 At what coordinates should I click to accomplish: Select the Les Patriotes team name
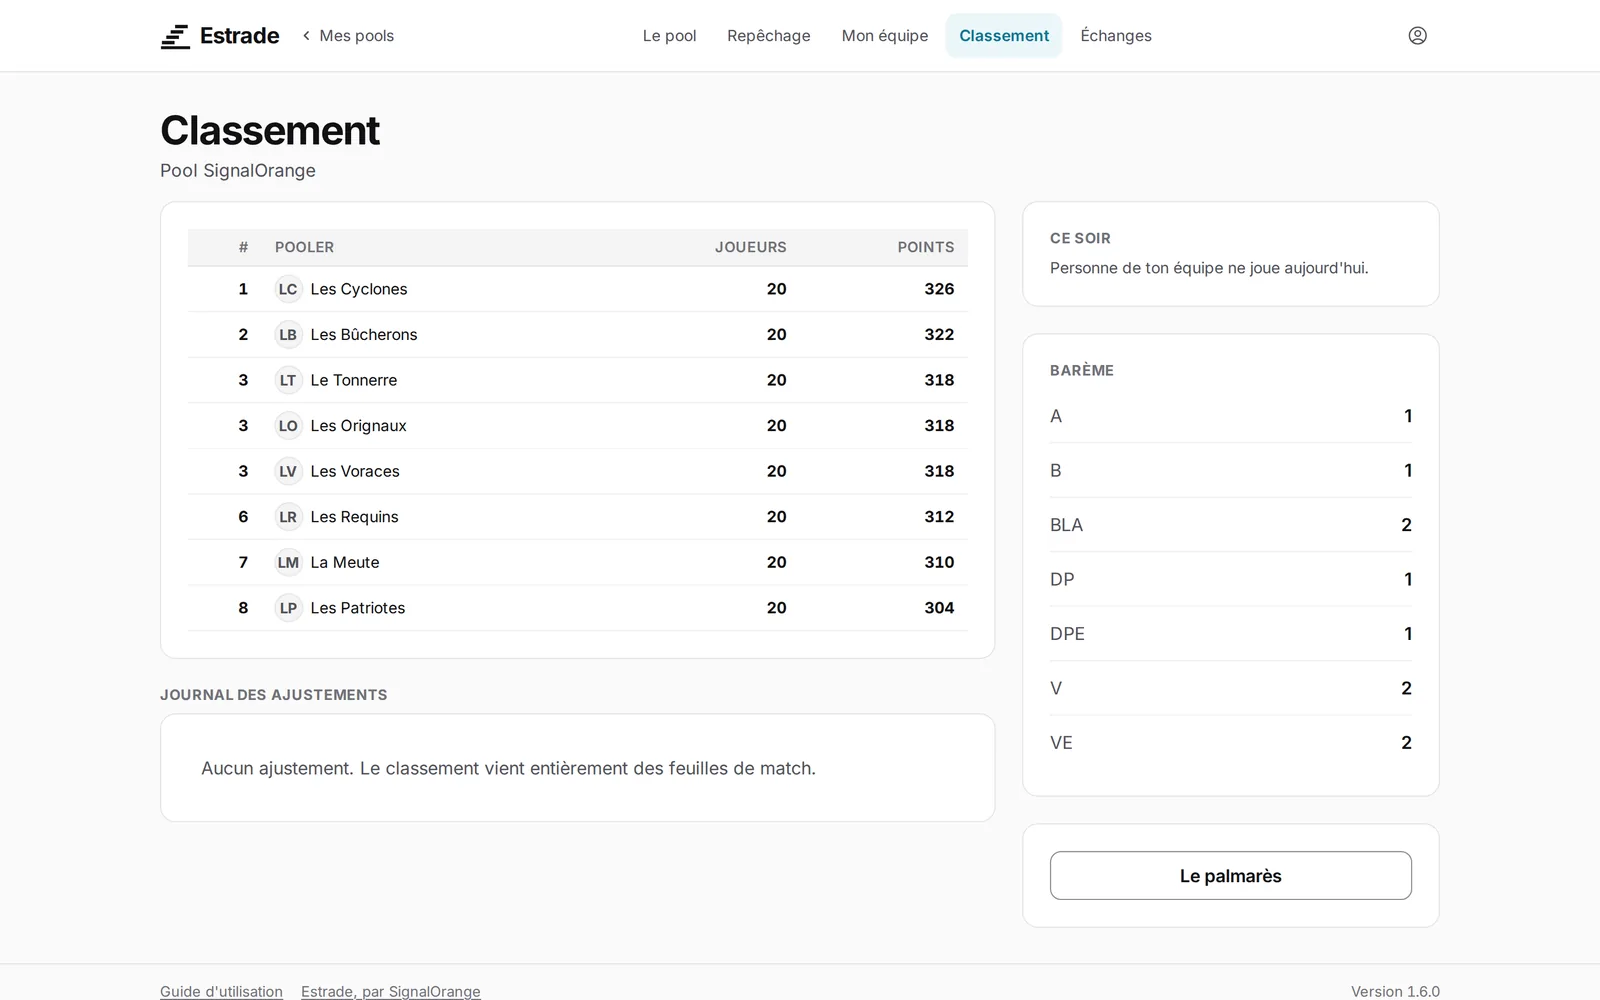click(358, 608)
